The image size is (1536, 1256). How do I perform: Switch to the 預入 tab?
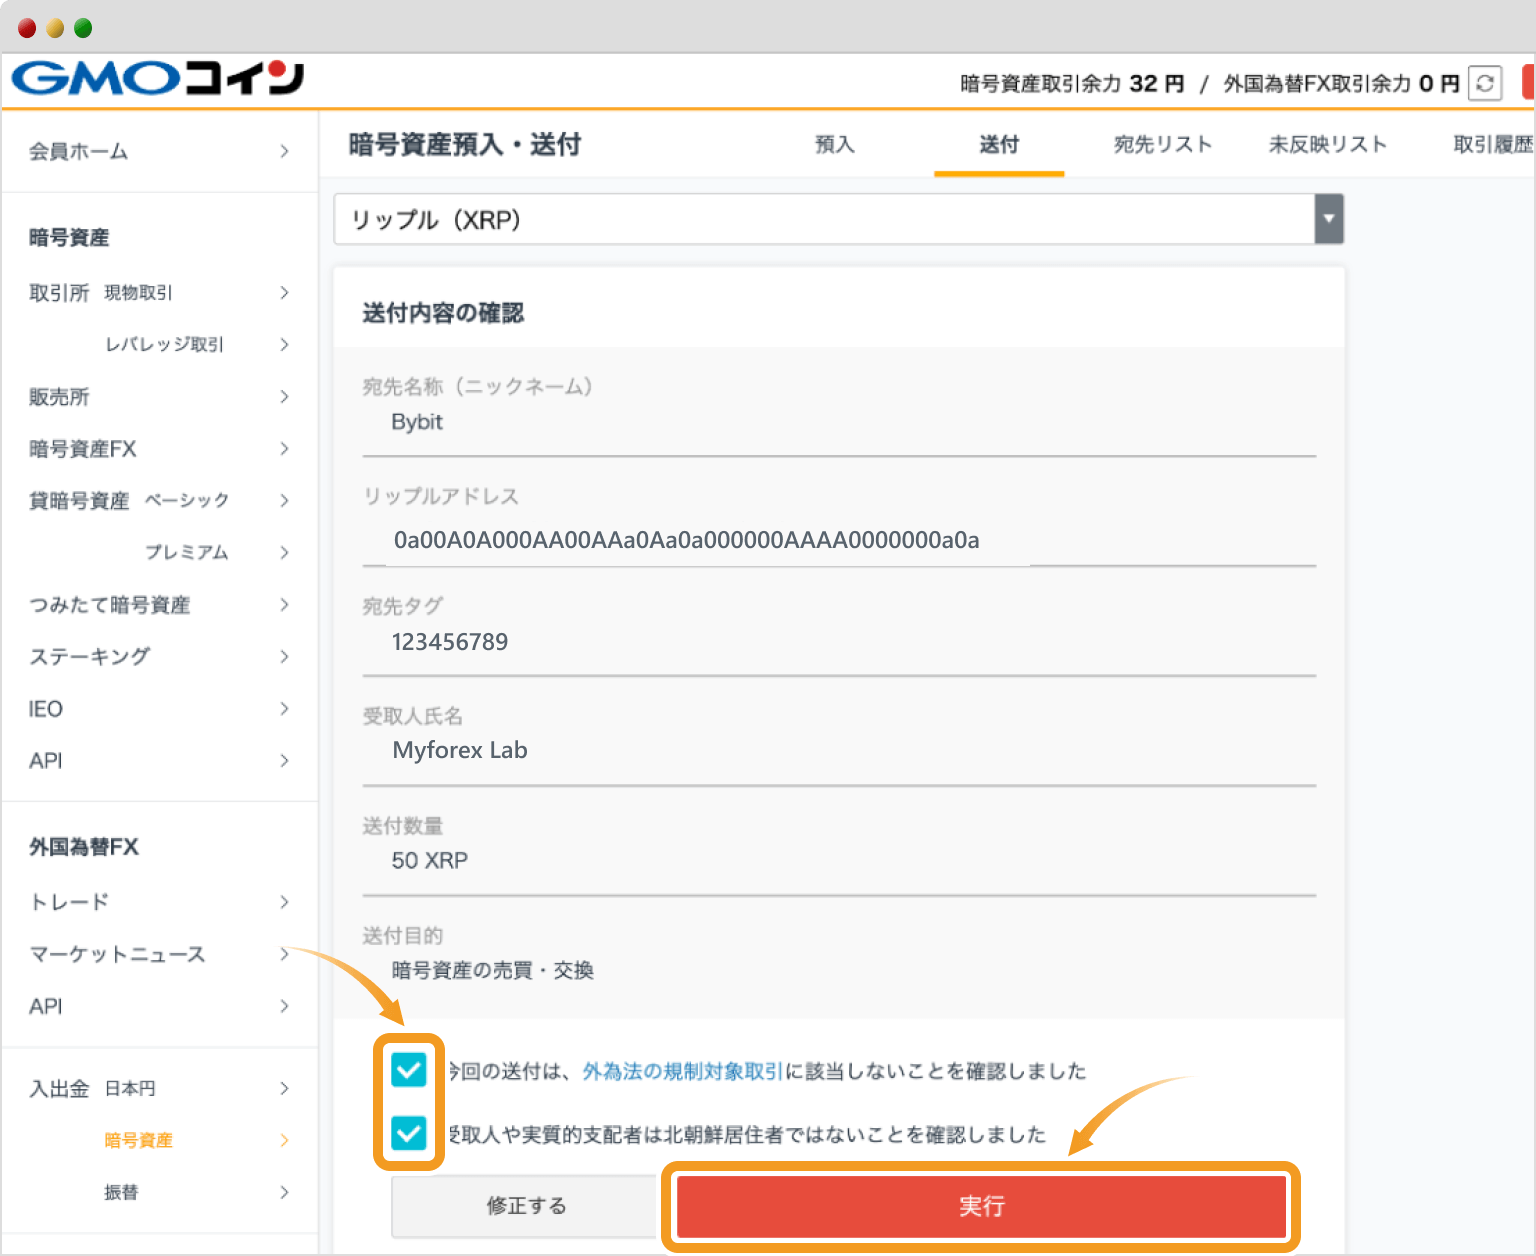point(835,144)
